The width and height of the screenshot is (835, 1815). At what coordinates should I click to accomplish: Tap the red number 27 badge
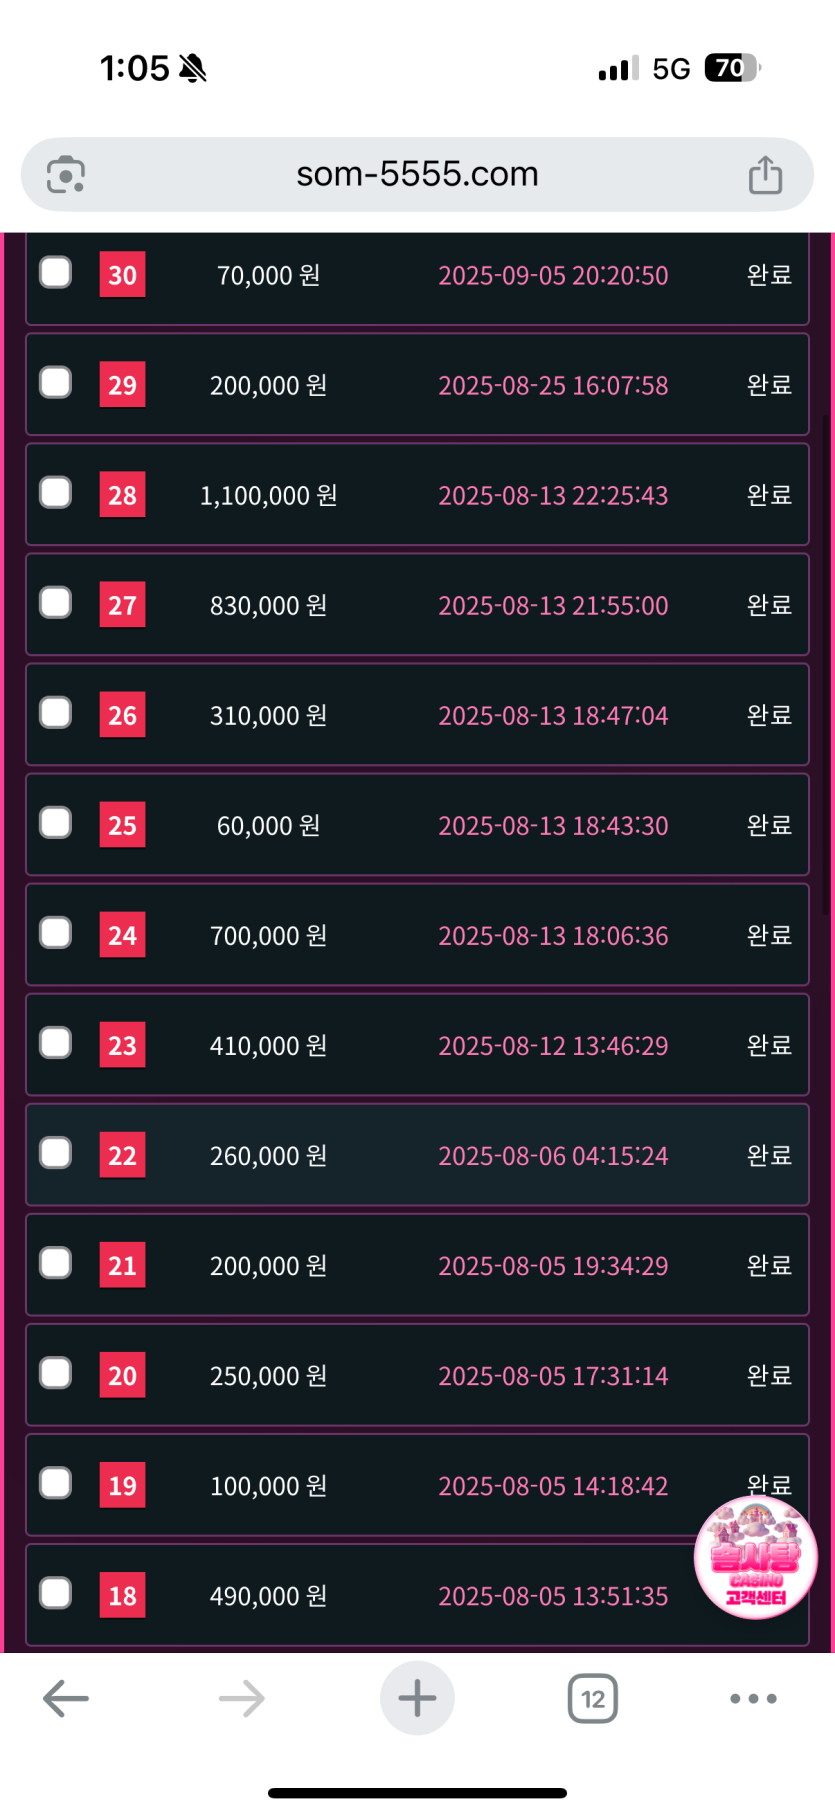pyautogui.click(x=122, y=605)
